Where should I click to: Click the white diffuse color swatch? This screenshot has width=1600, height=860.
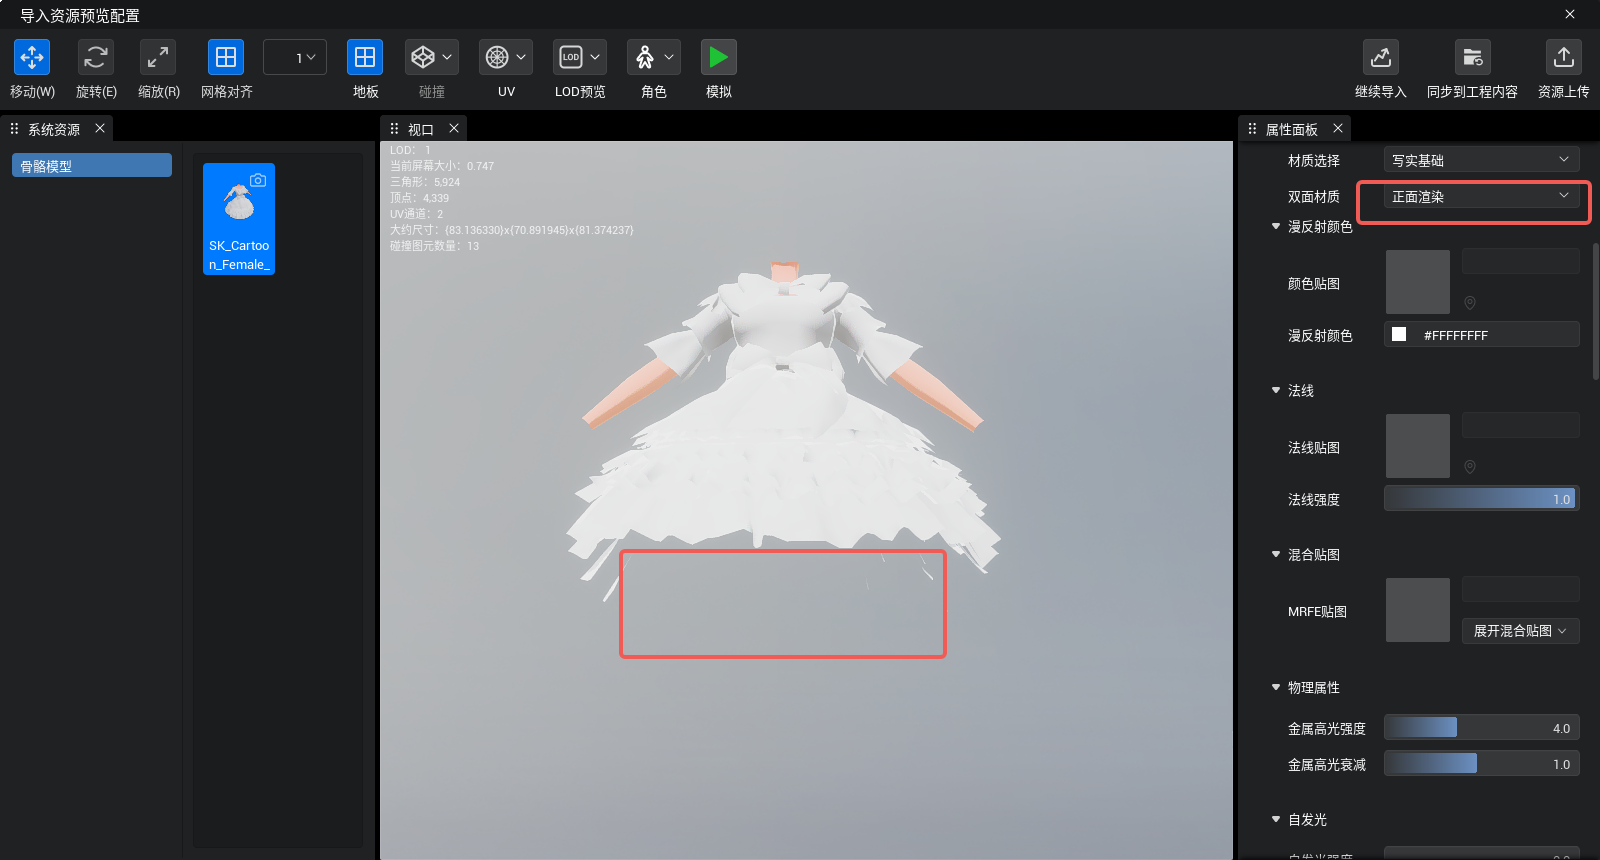[1399, 335]
